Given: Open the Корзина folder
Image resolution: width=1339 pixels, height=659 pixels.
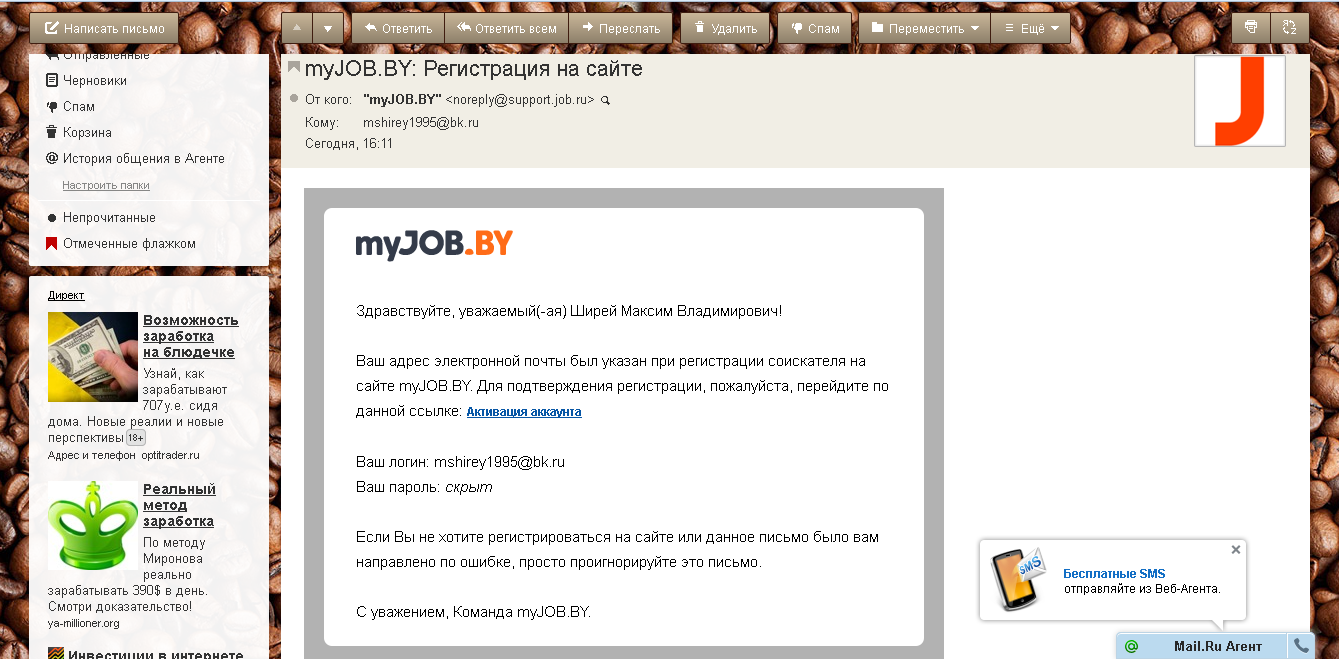Looking at the screenshot, I should tap(87, 132).
